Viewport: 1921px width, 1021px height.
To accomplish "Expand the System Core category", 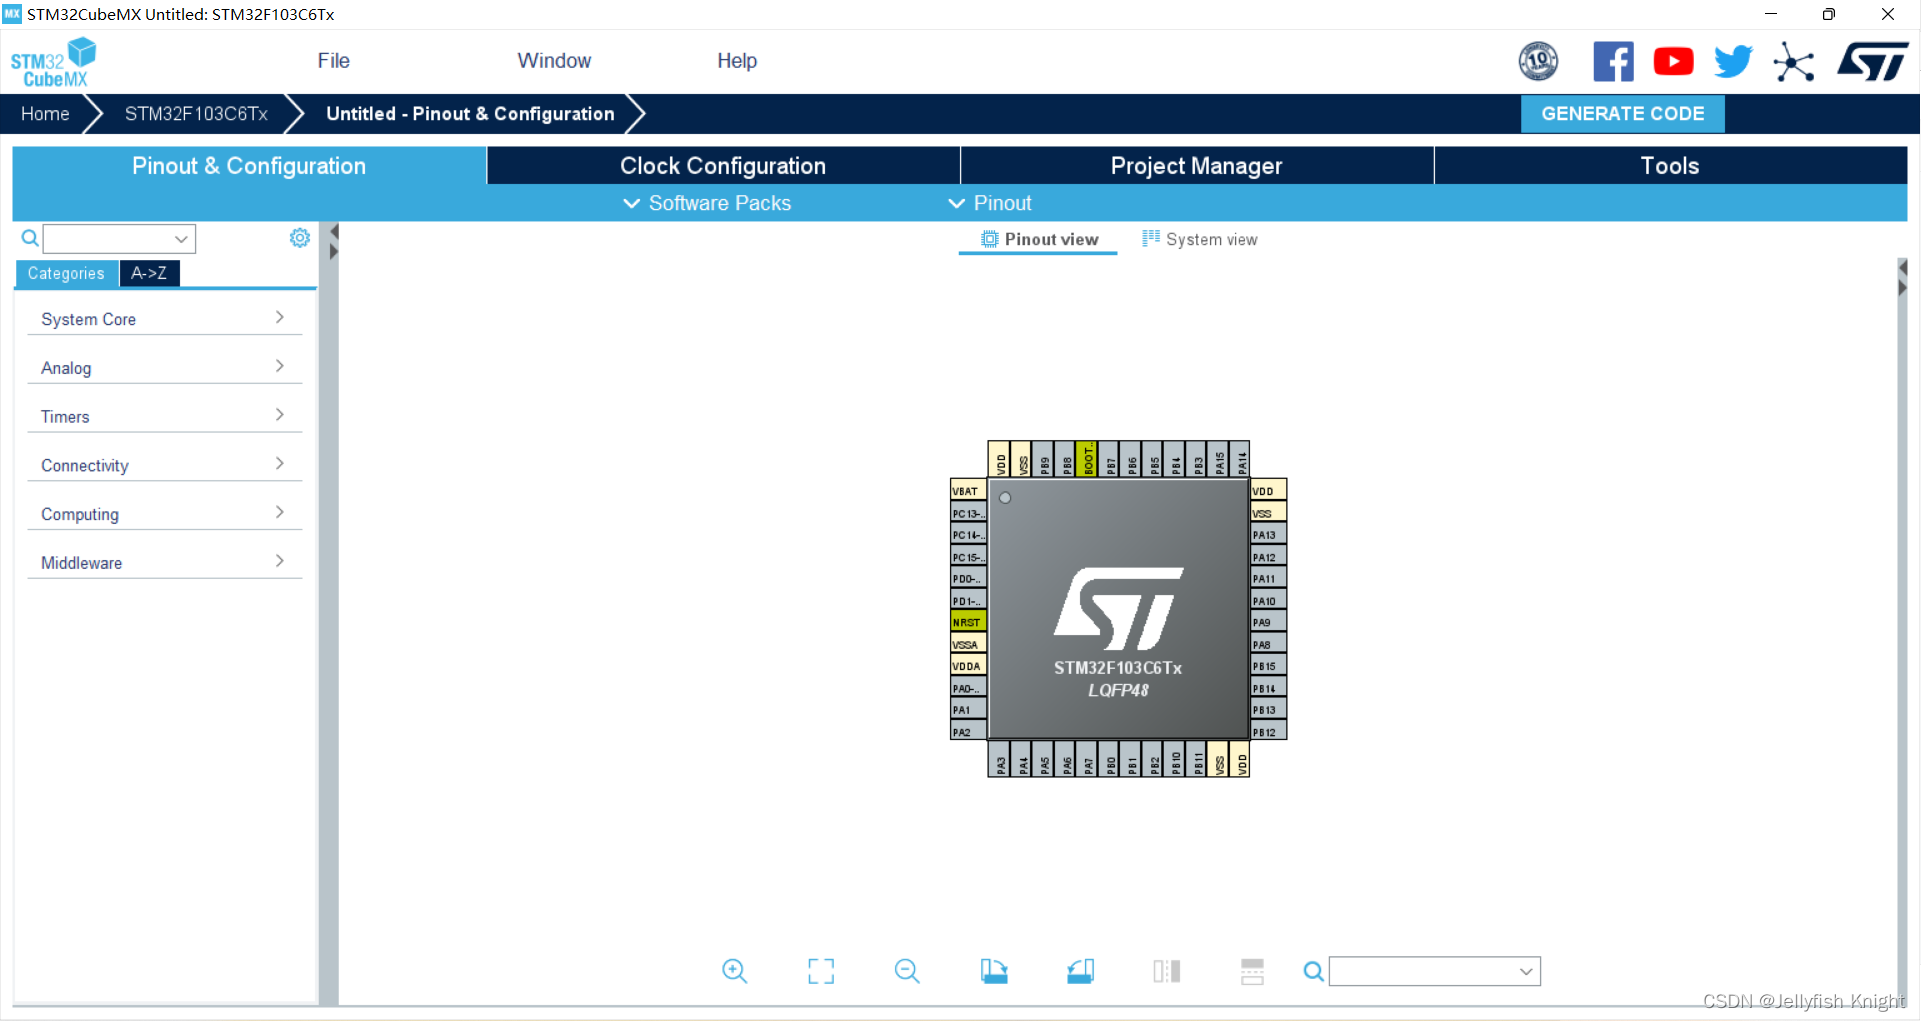I will pos(163,319).
